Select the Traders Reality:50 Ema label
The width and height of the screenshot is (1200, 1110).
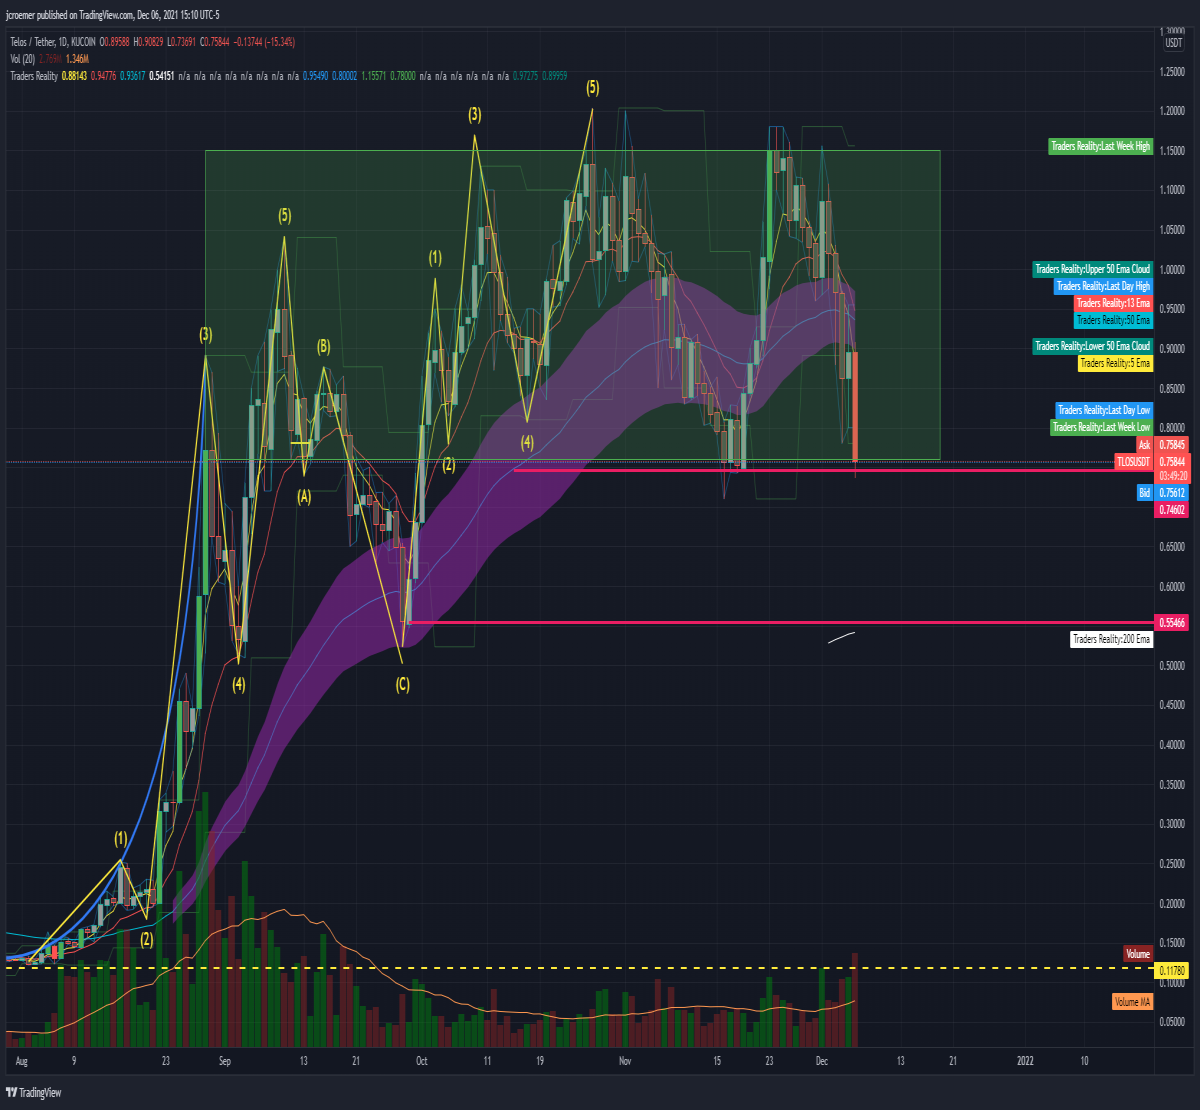coord(1113,320)
